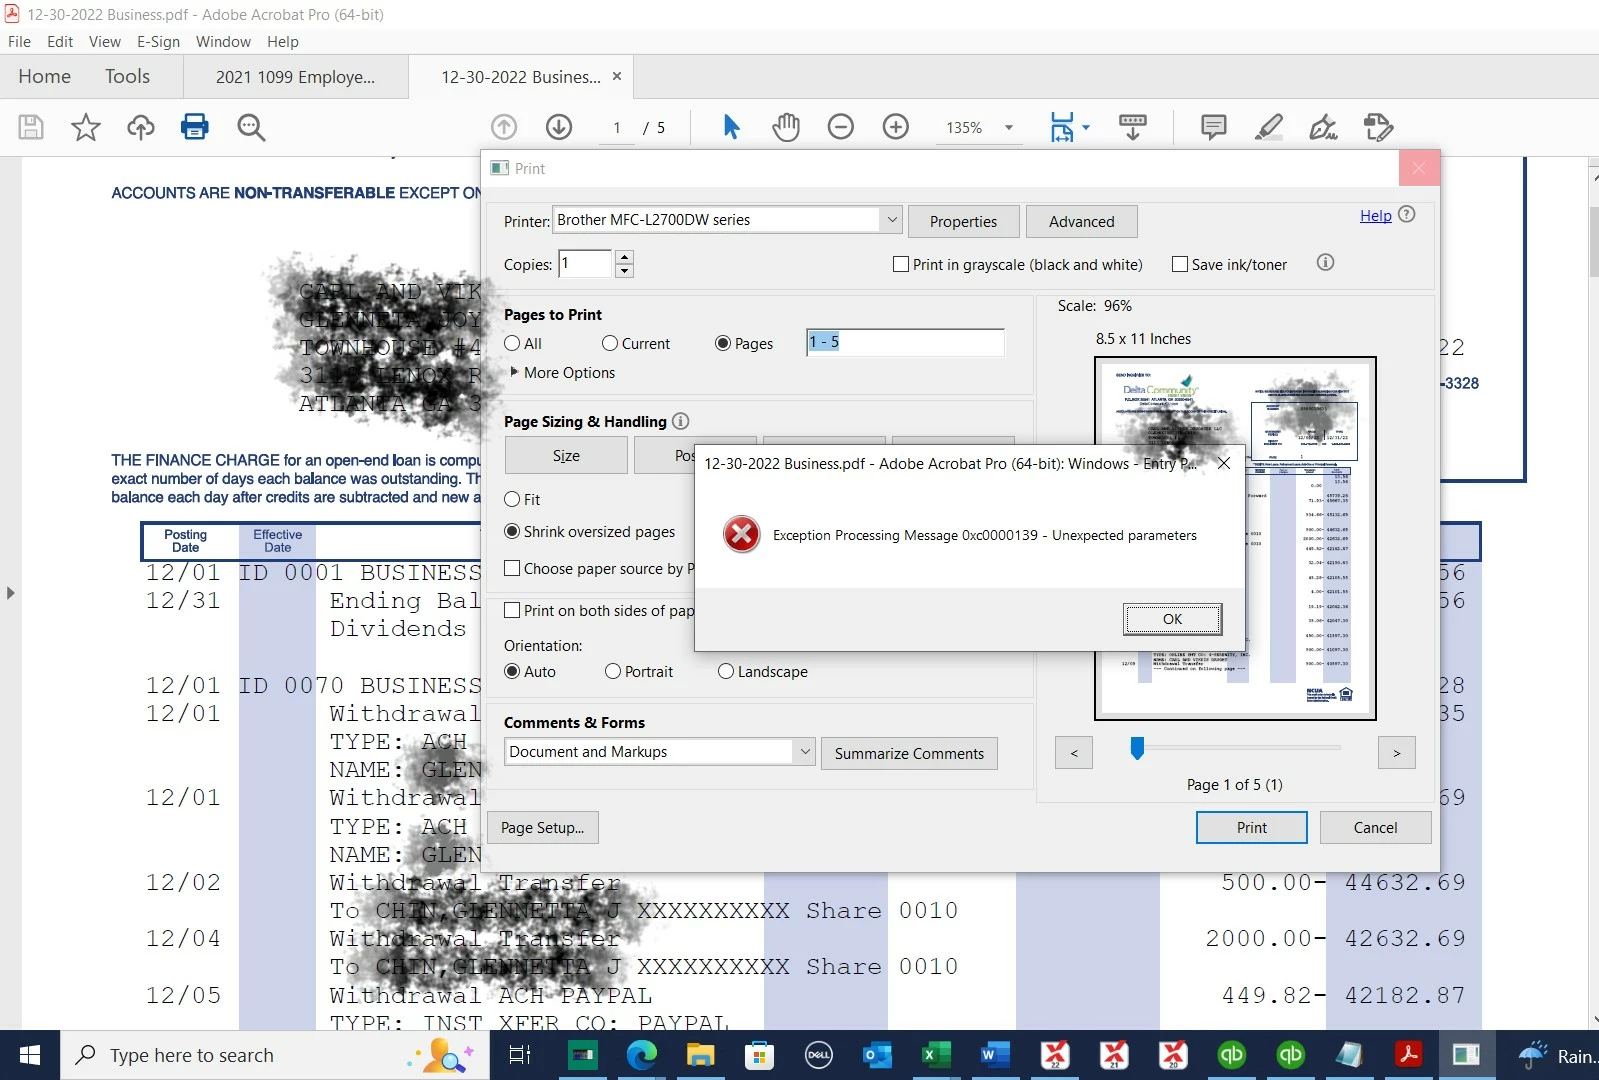Viewport: 1599px width, 1080px height.
Task: Click the read mode keyboard icon
Action: (x=1133, y=127)
